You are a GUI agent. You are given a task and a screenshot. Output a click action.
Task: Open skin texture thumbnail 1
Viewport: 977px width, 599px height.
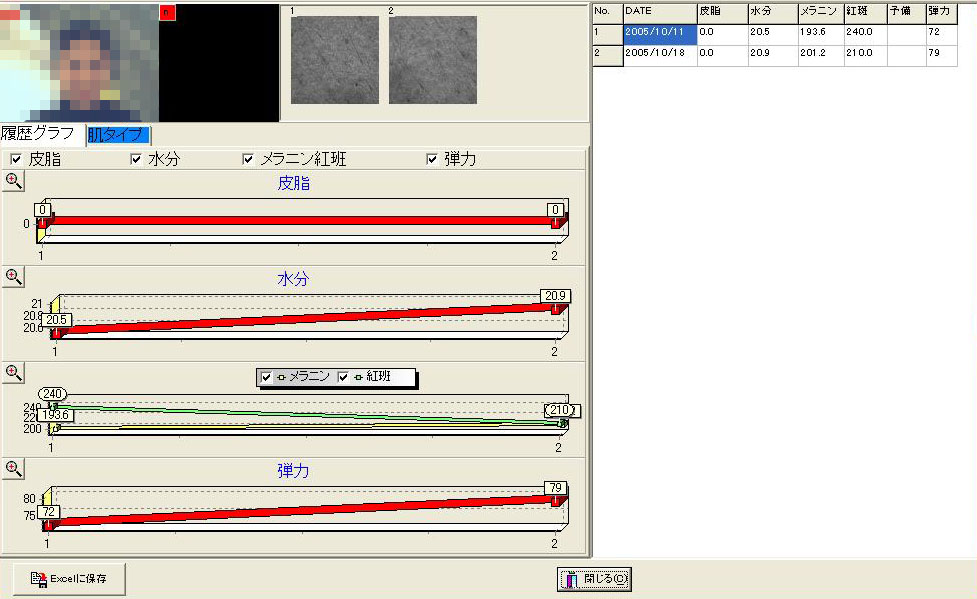tap(335, 60)
